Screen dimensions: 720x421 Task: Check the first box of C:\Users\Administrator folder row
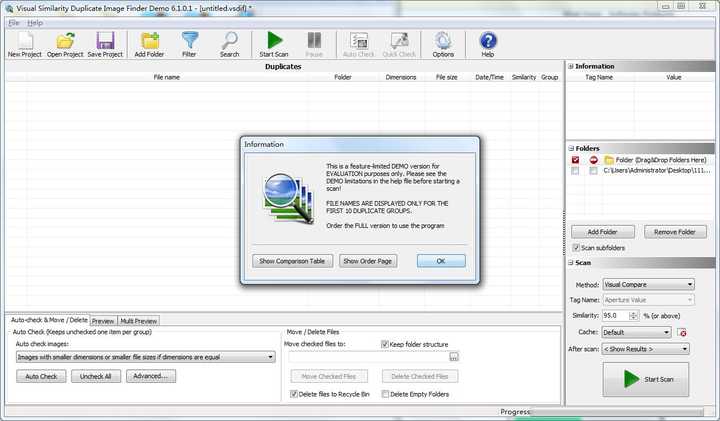pyautogui.click(x=575, y=171)
